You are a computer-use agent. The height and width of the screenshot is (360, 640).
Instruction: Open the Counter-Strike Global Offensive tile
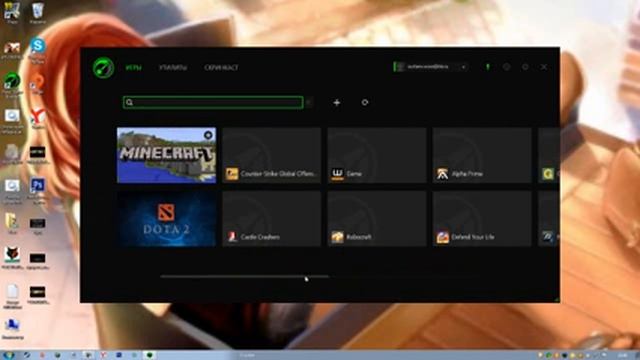point(272,155)
